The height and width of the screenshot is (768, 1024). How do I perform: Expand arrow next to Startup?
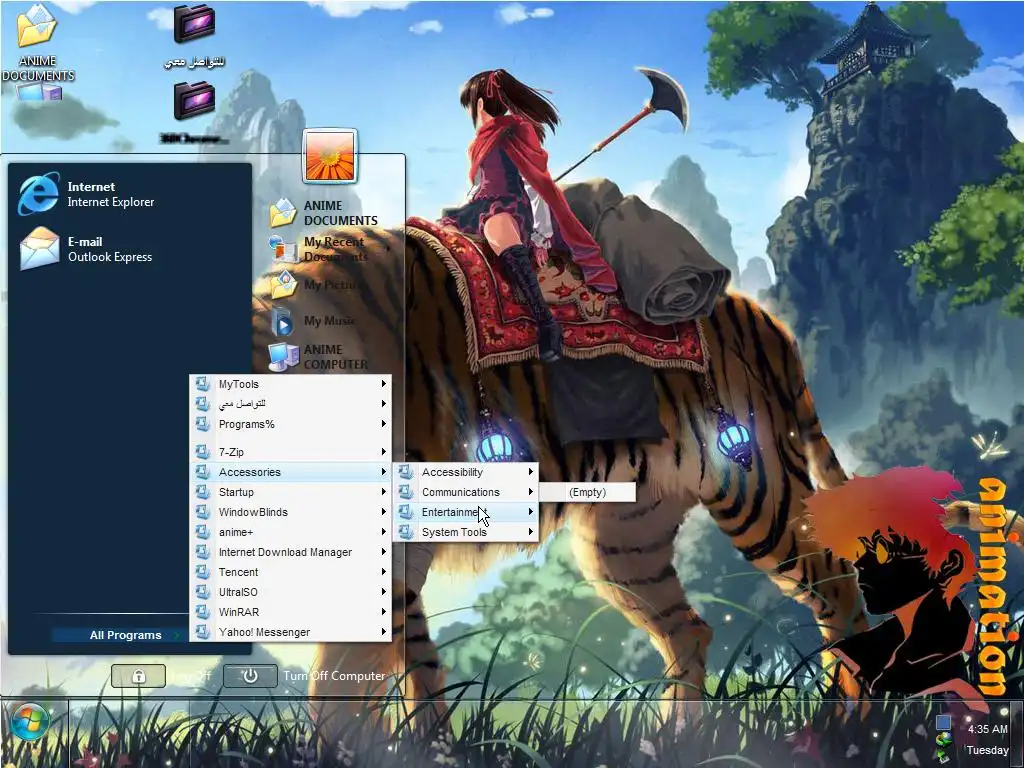tap(383, 492)
